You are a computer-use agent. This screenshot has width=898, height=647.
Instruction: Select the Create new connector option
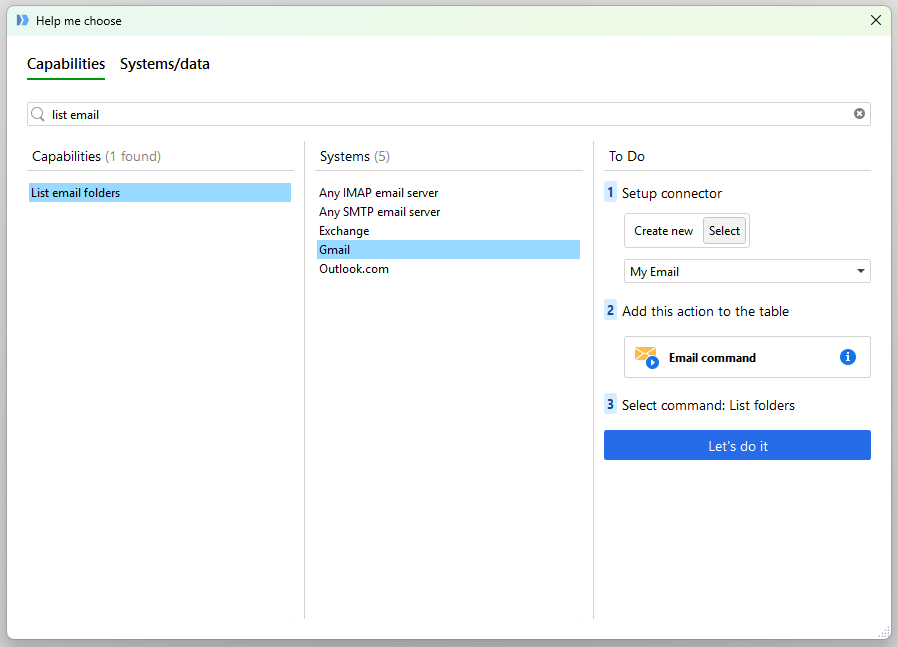point(663,231)
